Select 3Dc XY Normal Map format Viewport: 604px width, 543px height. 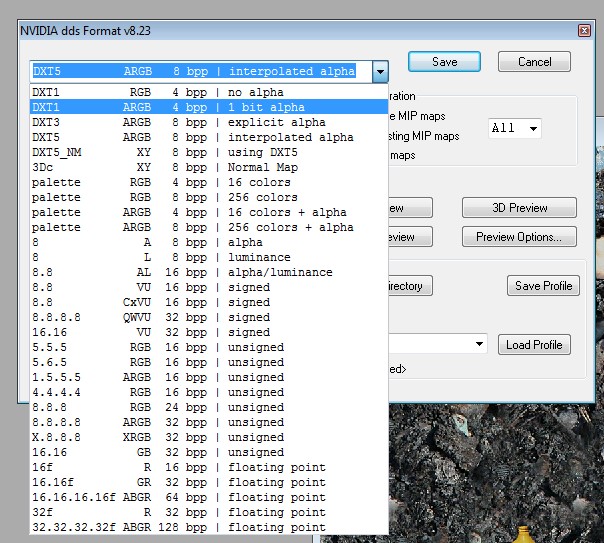[x=209, y=167]
